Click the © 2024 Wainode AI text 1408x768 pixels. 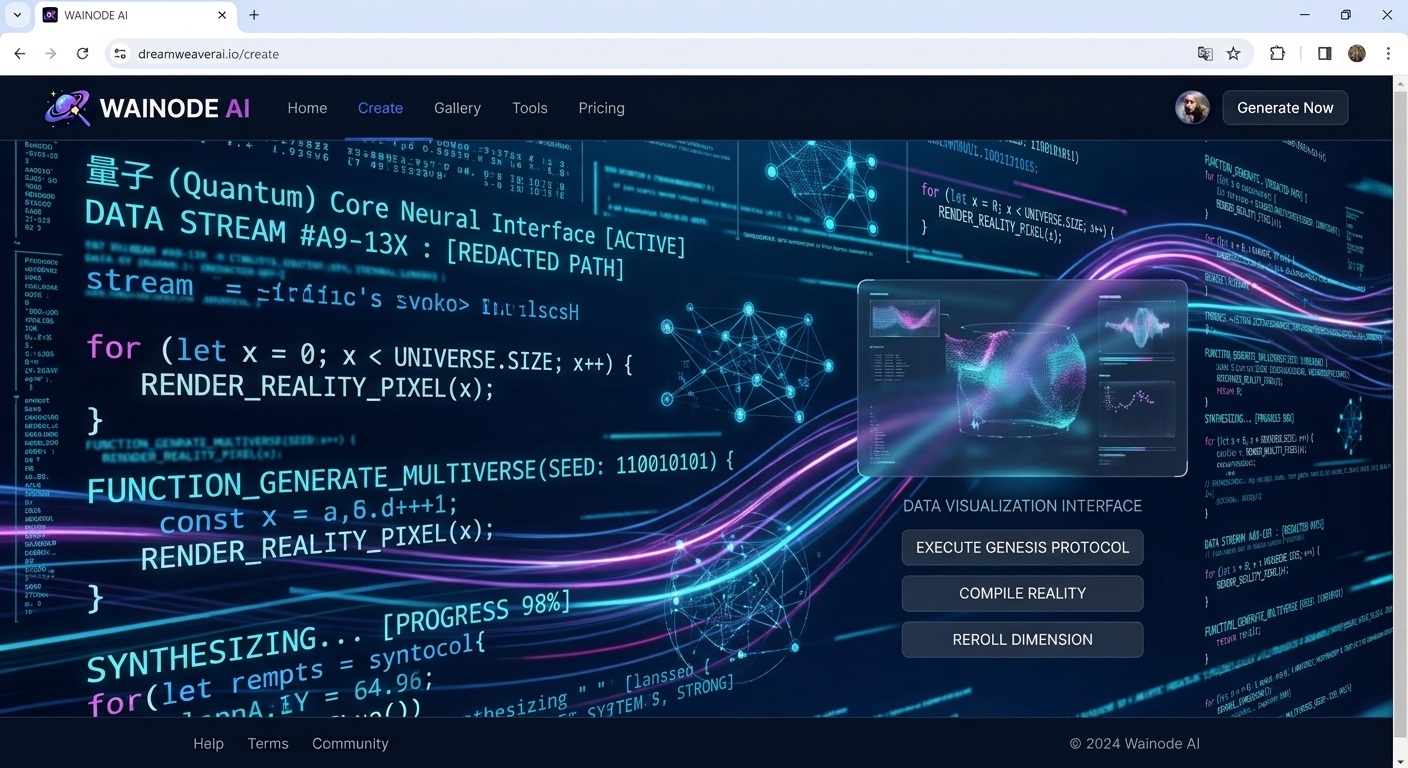[x=1134, y=744]
